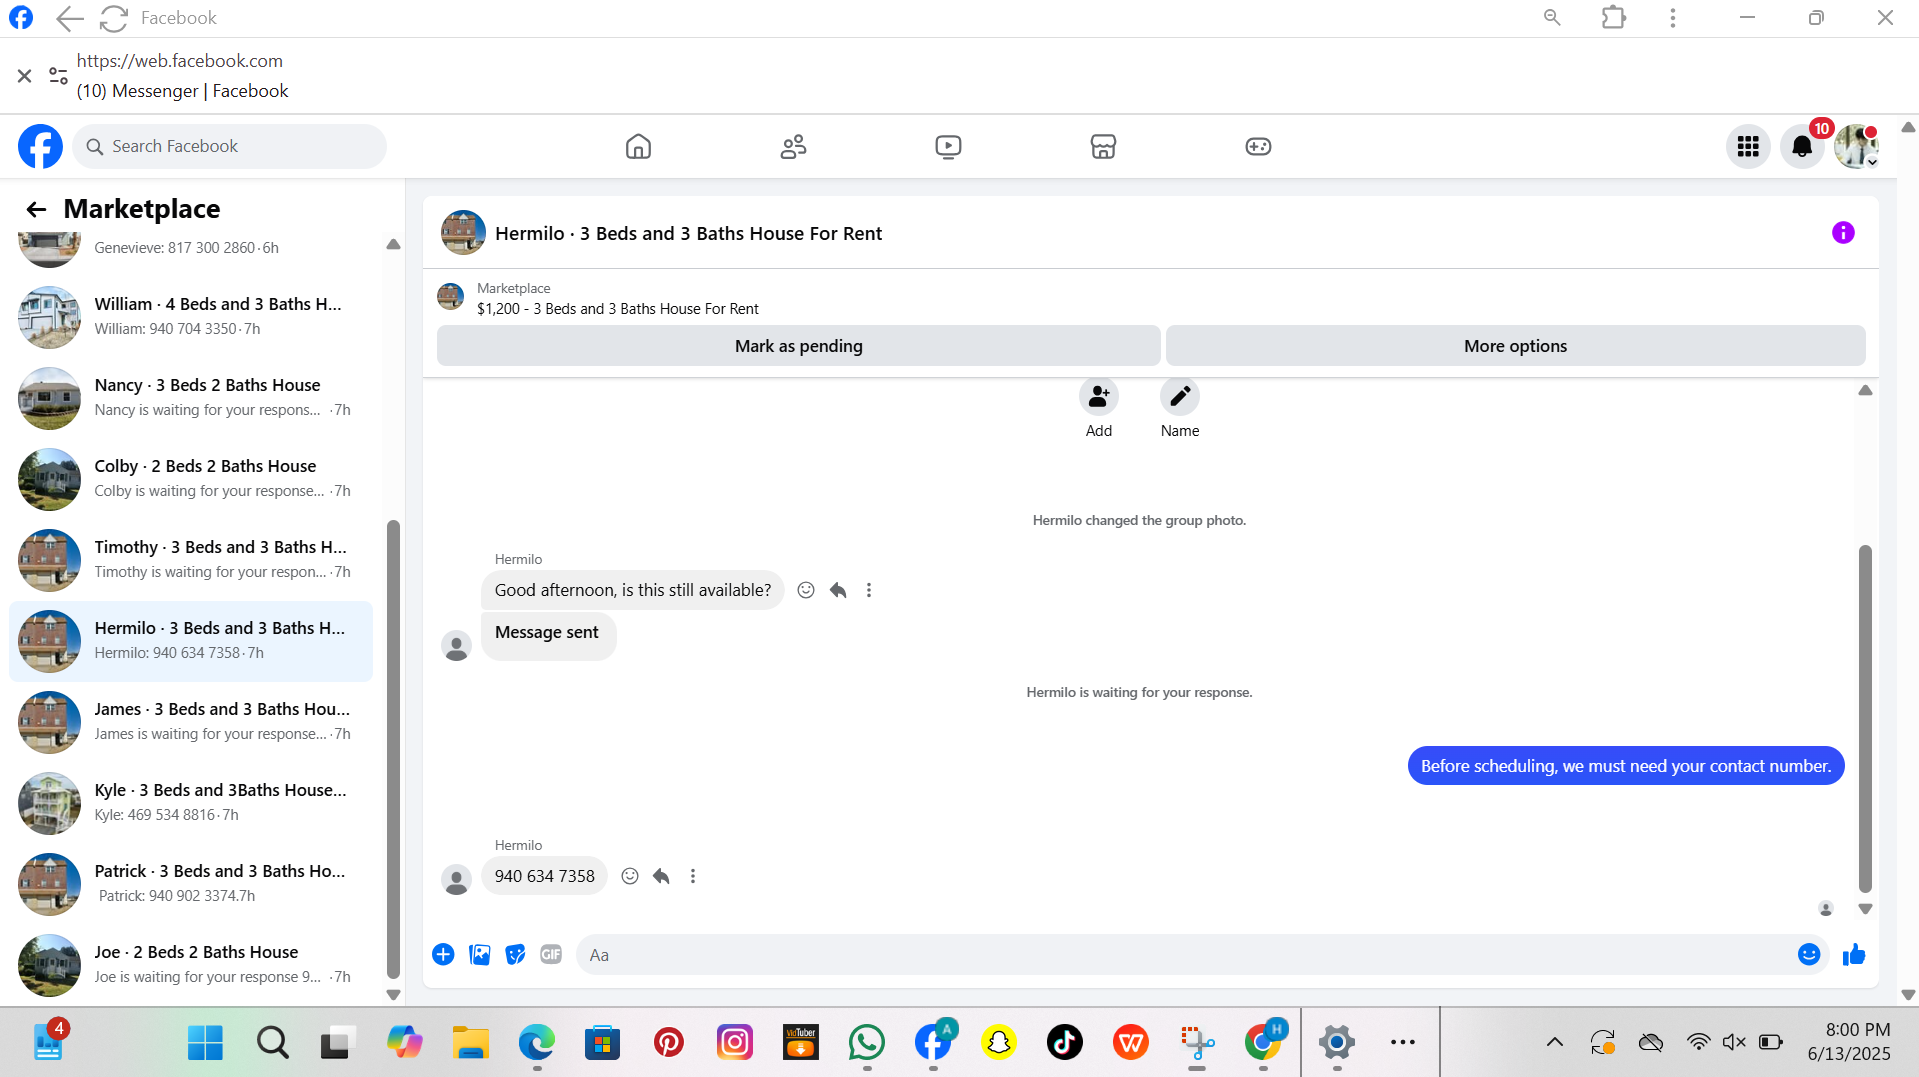The width and height of the screenshot is (1919, 1077).
Task: Click the chat messages scrollbar
Action: [x=1865, y=718]
